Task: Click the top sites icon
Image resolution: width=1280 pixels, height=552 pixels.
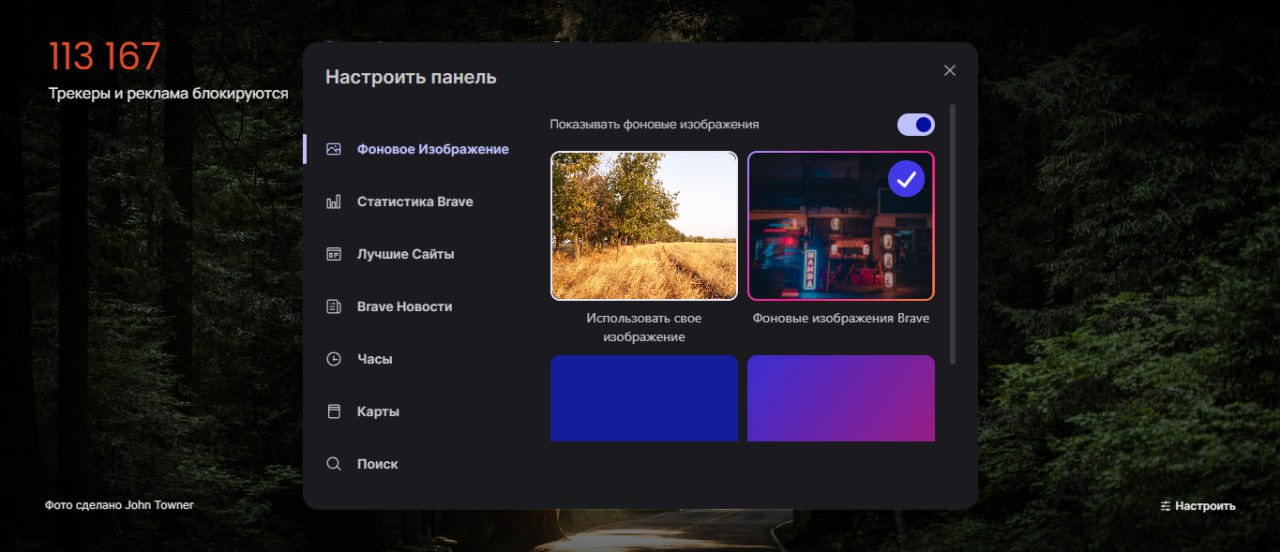Action: coord(334,254)
